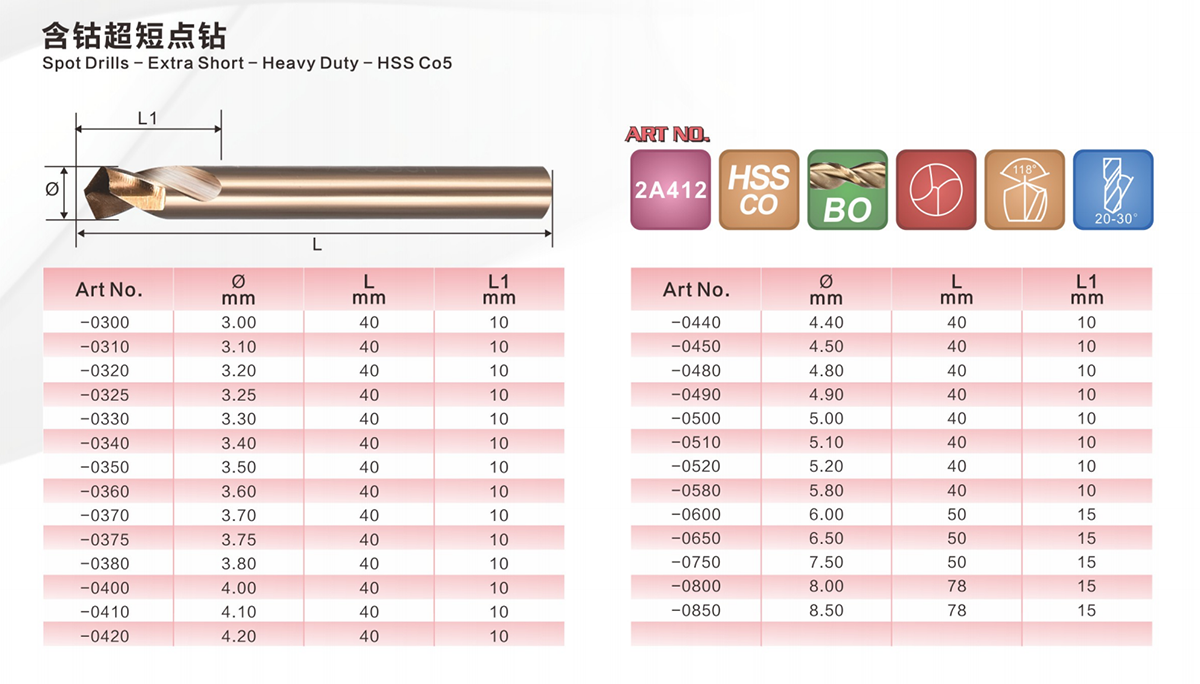Select article number -0800
The image size is (1200, 684).
click(695, 586)
